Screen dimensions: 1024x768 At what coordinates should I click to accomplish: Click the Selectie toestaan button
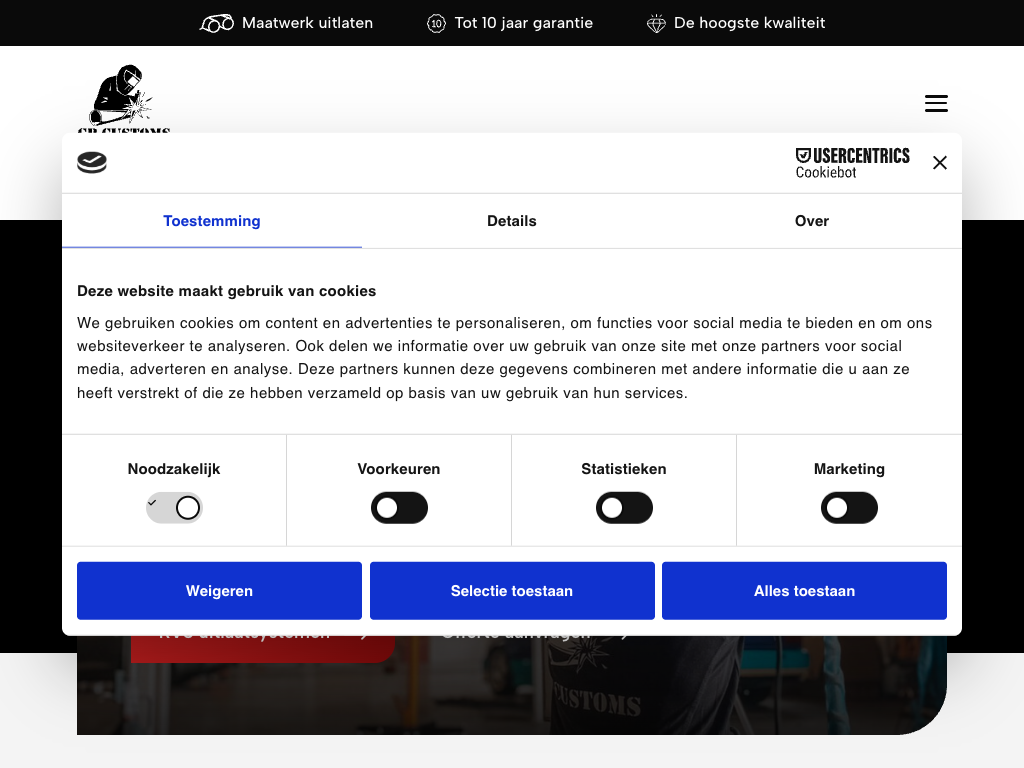pyautogui.click(x=512, y=590)
